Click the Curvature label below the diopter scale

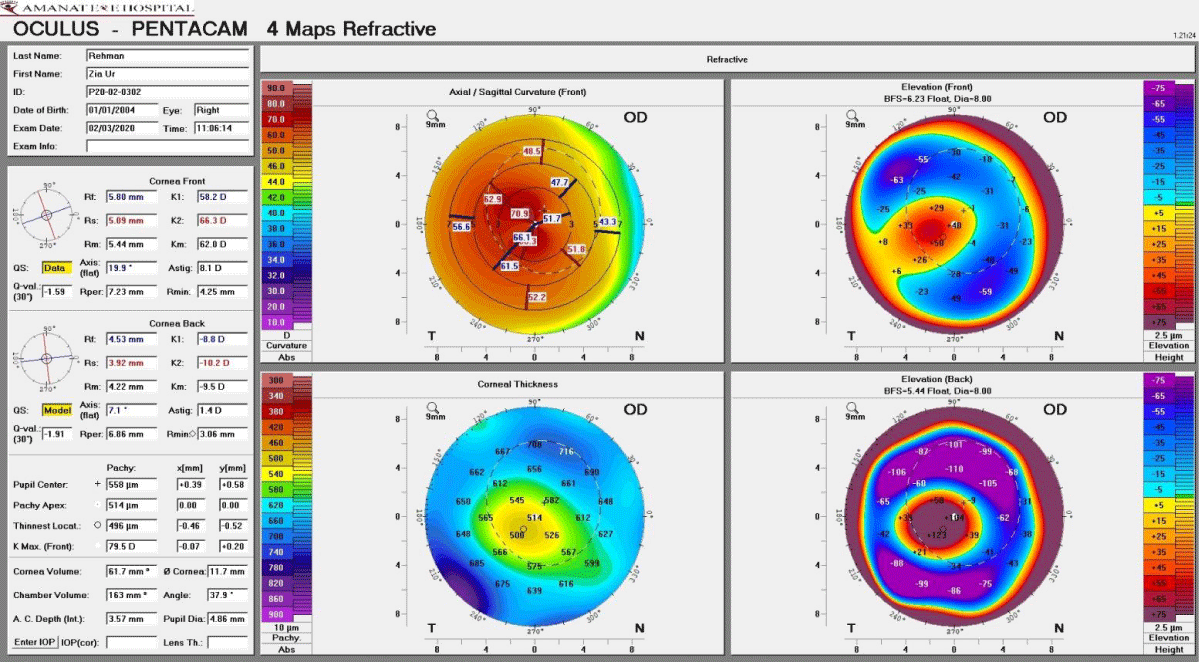[x=287, y=345]
